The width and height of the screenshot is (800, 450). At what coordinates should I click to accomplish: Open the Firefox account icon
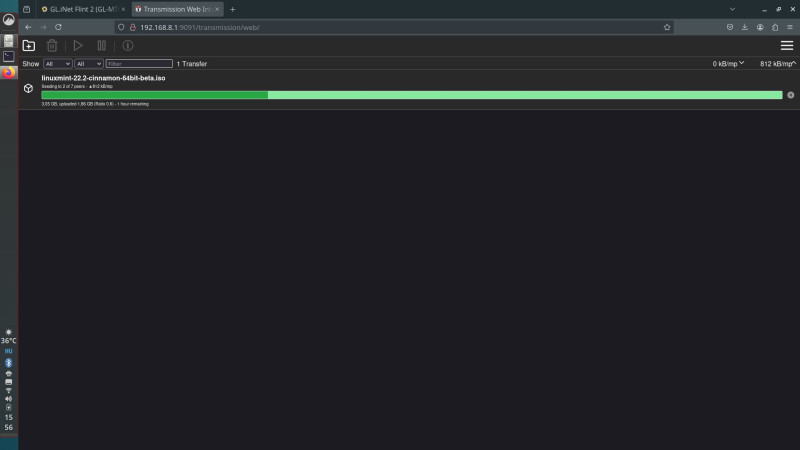760,28
